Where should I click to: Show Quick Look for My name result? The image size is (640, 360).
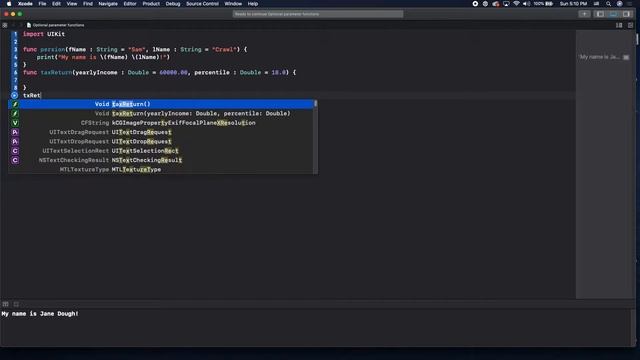[626, 57]
